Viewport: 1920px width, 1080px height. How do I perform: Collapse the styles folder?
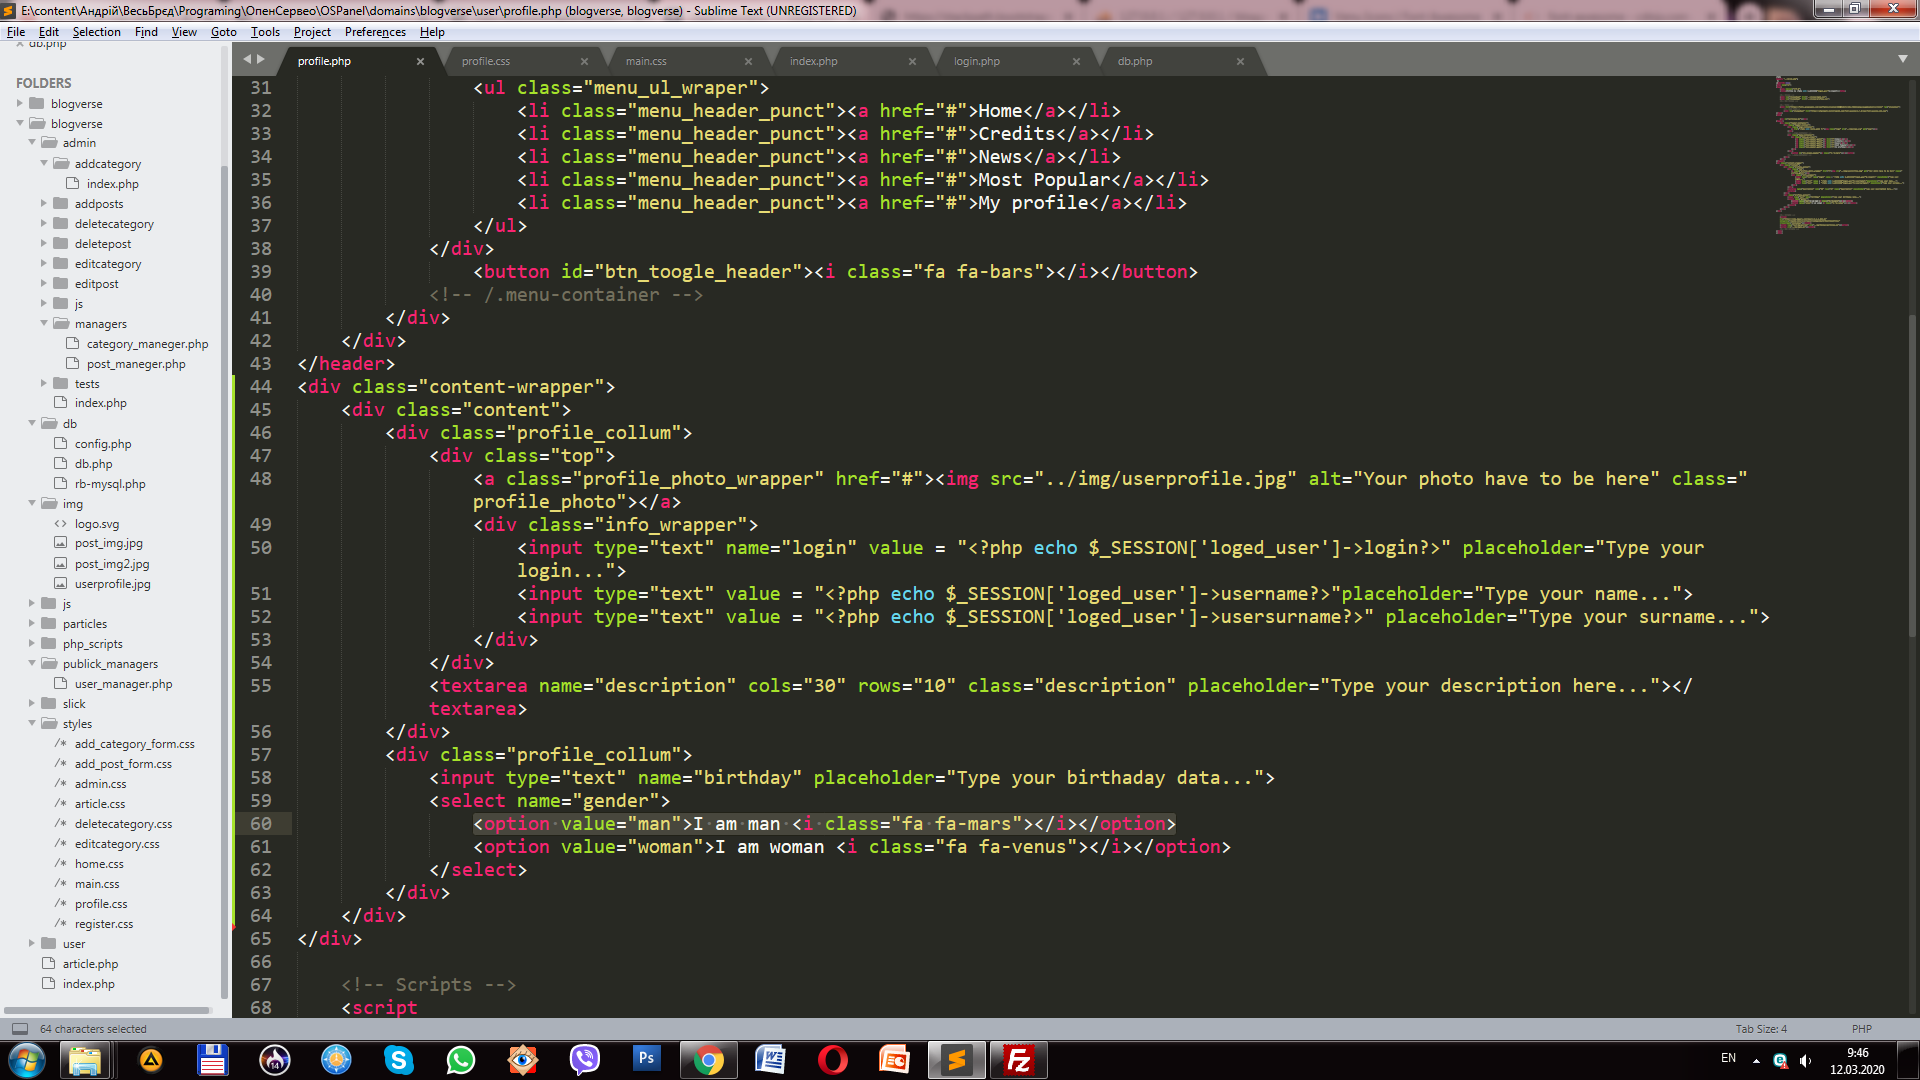(x=32, y=723)
